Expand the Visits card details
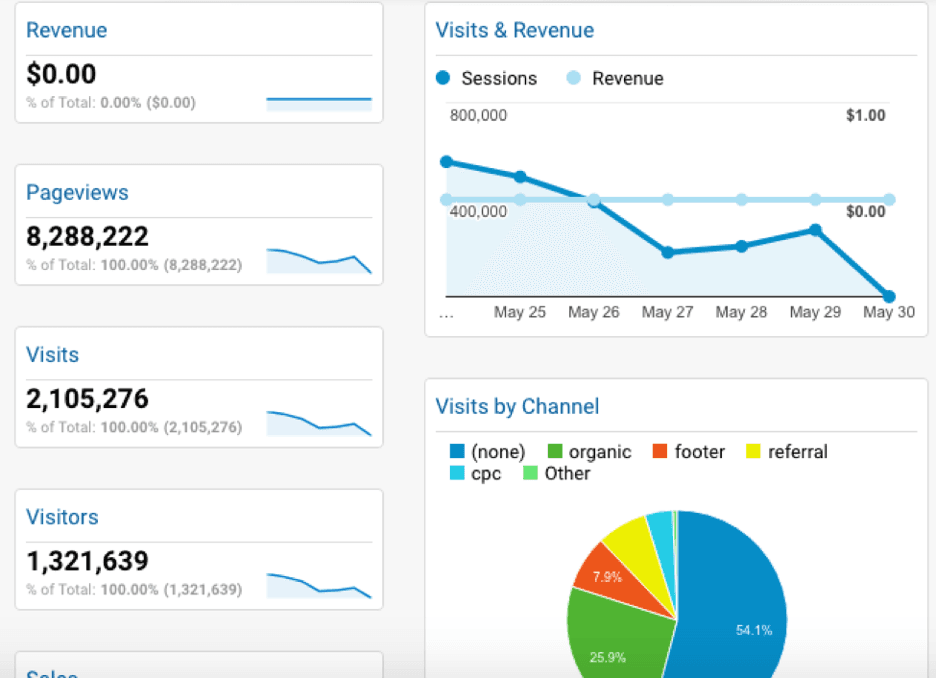Screen dimensions: 936x678 click(52, 355)
